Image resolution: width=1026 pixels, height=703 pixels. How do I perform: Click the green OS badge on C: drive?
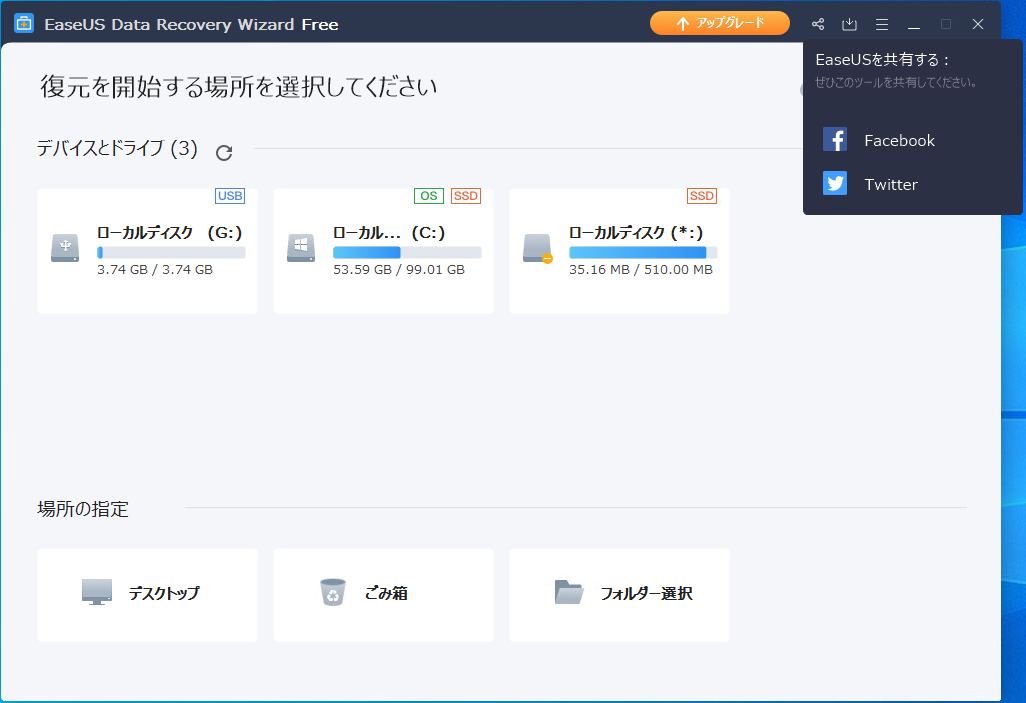click(x=428, y=196)
